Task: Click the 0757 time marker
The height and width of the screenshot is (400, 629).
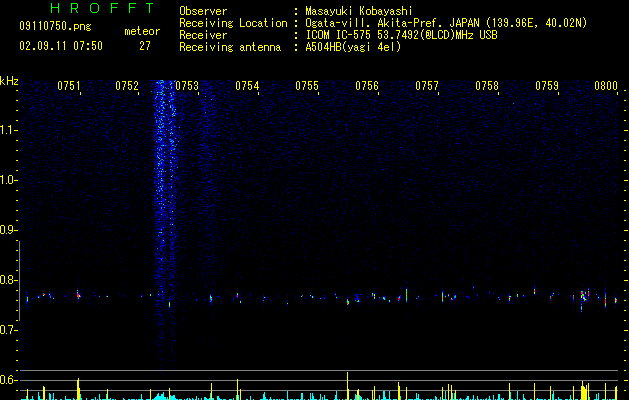Action: (427, 86)
